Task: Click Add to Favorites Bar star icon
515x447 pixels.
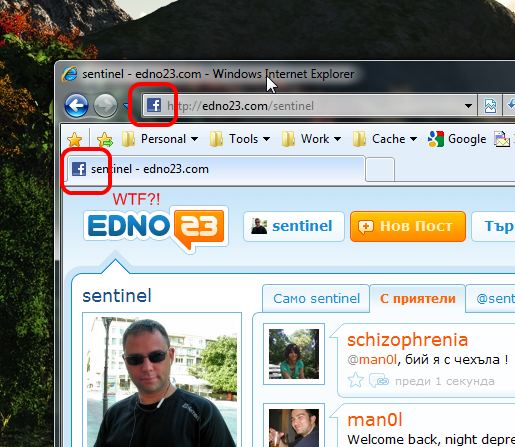Action: click(105, 139)
